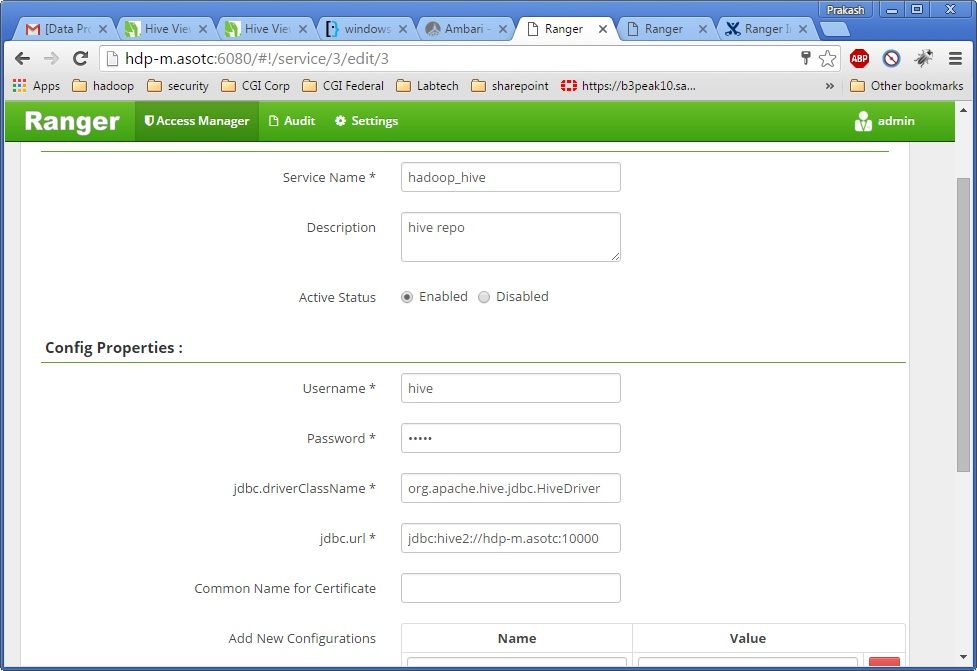Click the Password field
Image resolution: width=977 pixels, height=671 pixels.
click(x=510, y=438)
